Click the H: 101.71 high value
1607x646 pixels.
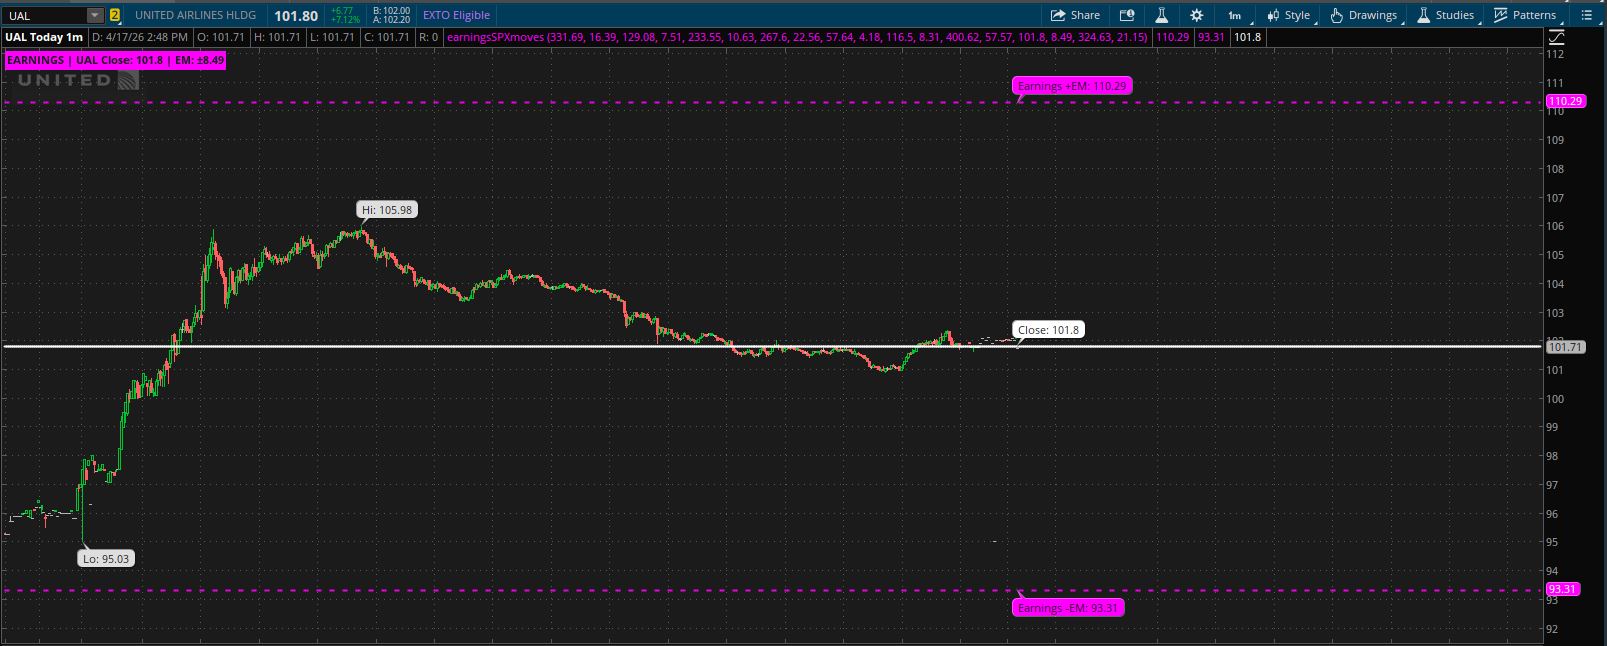(277, 37)
